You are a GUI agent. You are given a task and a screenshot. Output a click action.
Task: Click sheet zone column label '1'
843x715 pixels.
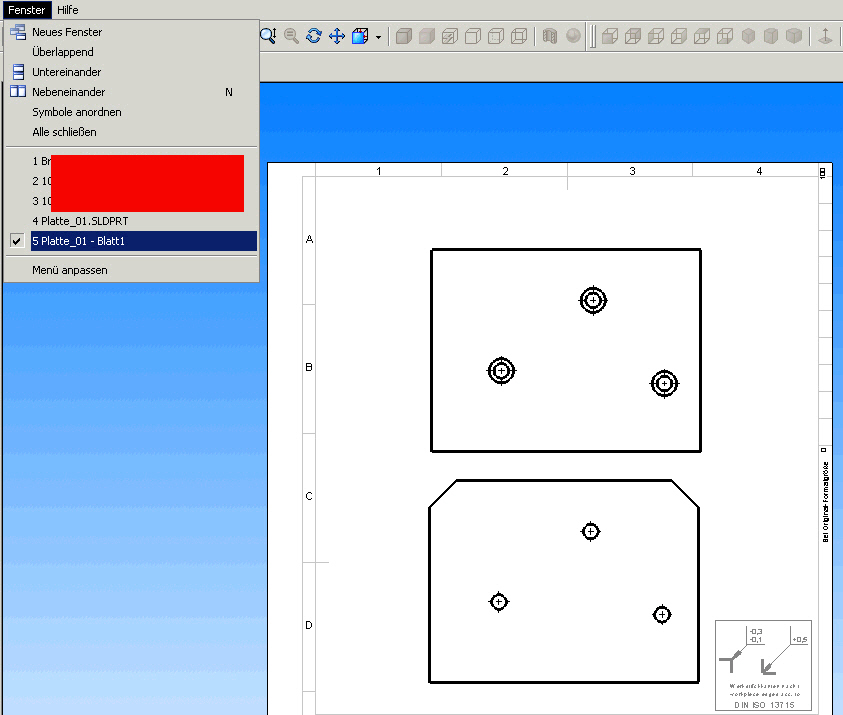379,171
